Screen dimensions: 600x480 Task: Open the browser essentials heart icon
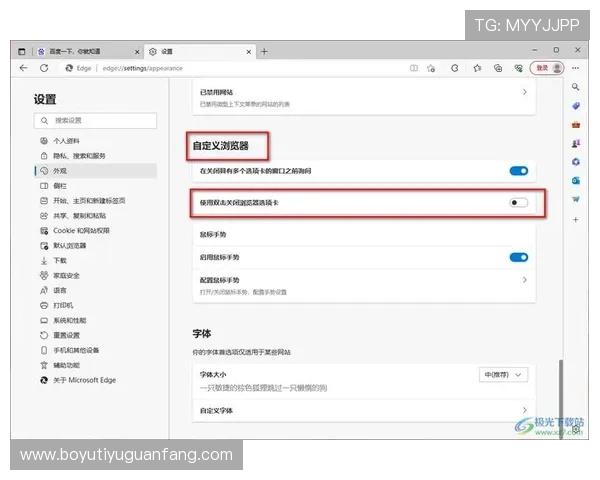click(518, 68)
